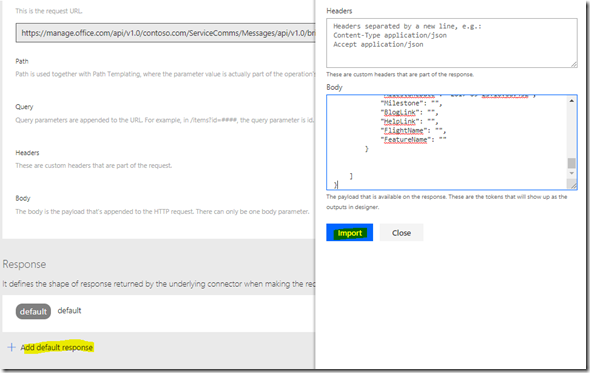Image resolution: width=590 pixels, height=373 pixels.
Task: Click the blue Import button
Action: (x=349, y=233)
